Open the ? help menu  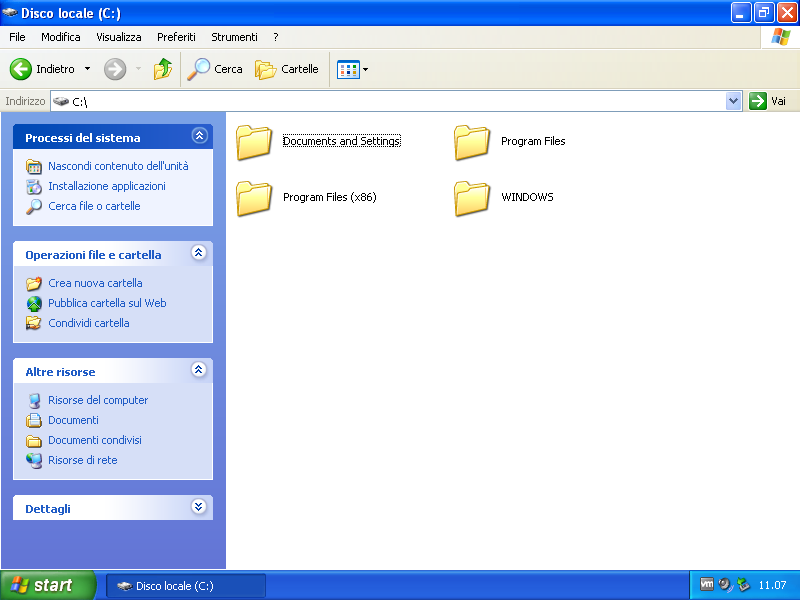click(276, 37)
